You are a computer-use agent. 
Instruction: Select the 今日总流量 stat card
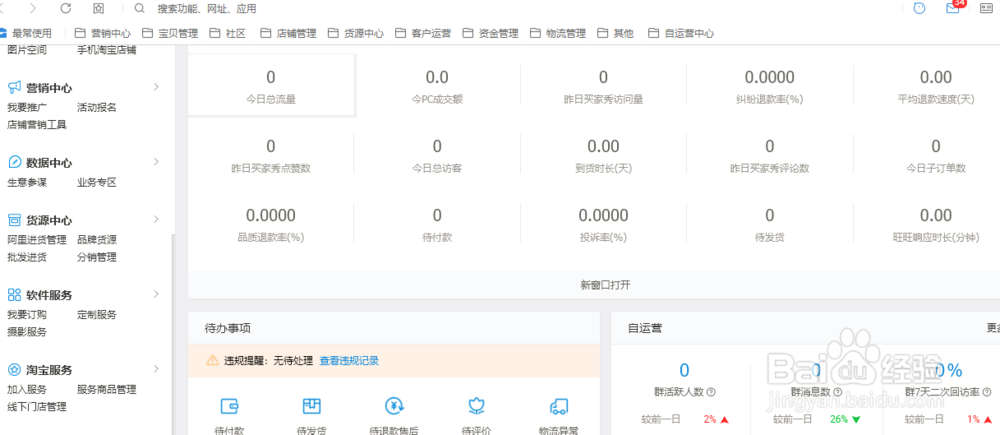coord(271,85)
